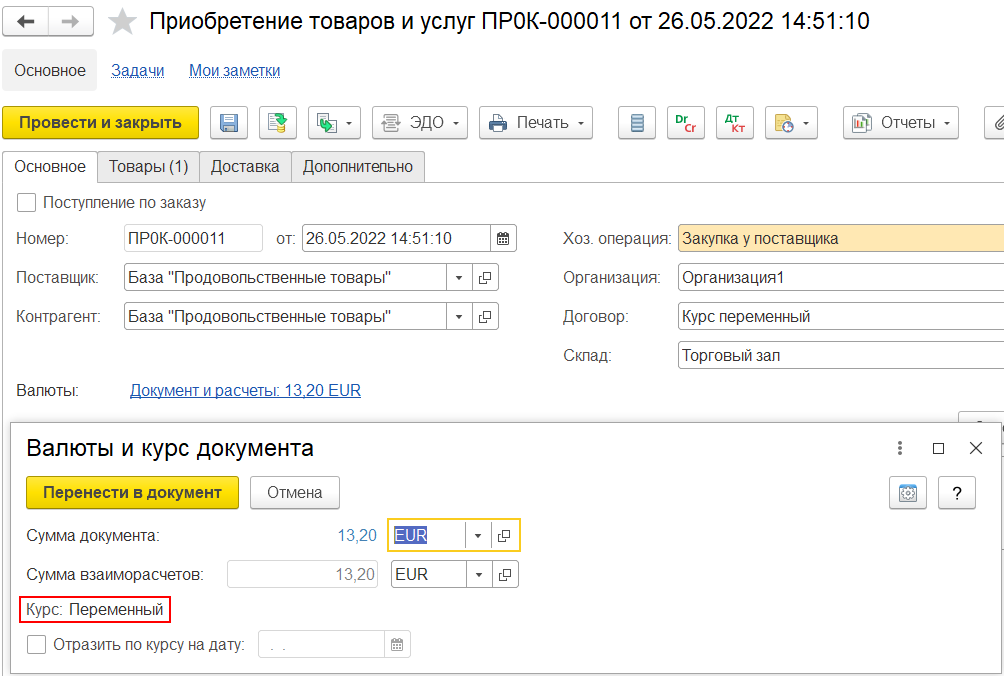Open the Документ и расчеты: 13,20 EUR link
The width and height of the screenshot is (1004, 676).
click(245, 390)
